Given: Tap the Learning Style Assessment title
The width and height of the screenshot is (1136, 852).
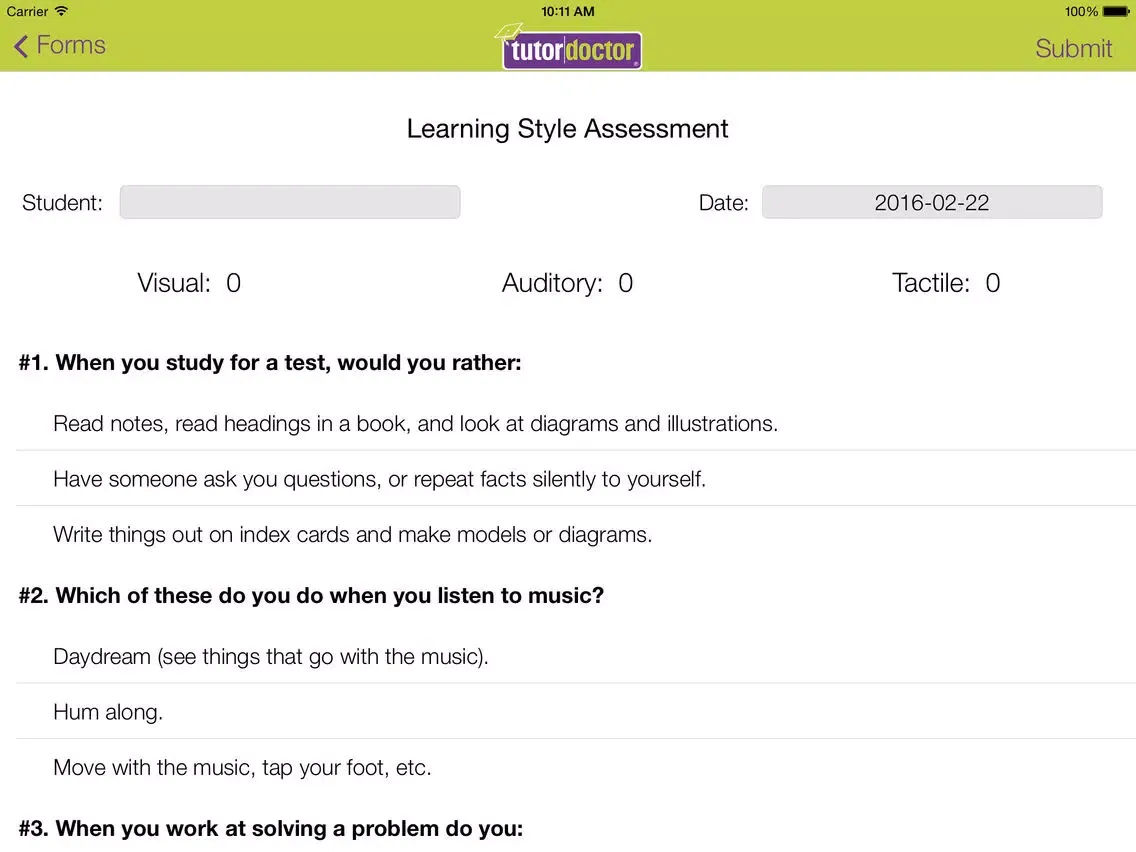Looking at the screenshot, I should coord(567,129).
